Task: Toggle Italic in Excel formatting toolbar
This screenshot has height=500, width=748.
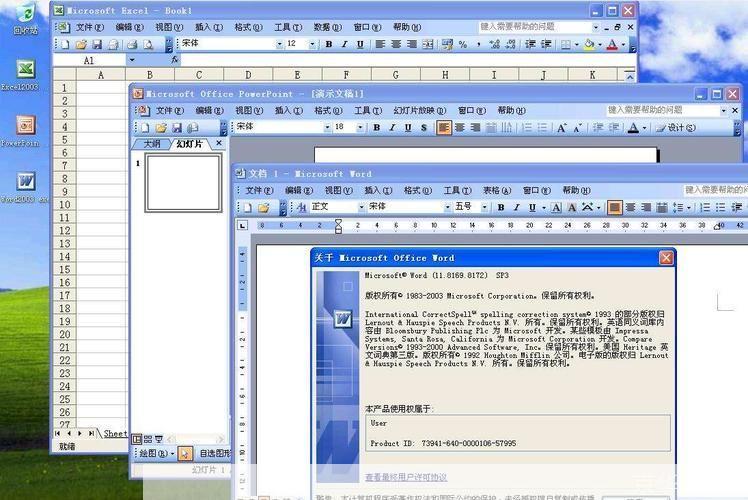Action: 345,45
